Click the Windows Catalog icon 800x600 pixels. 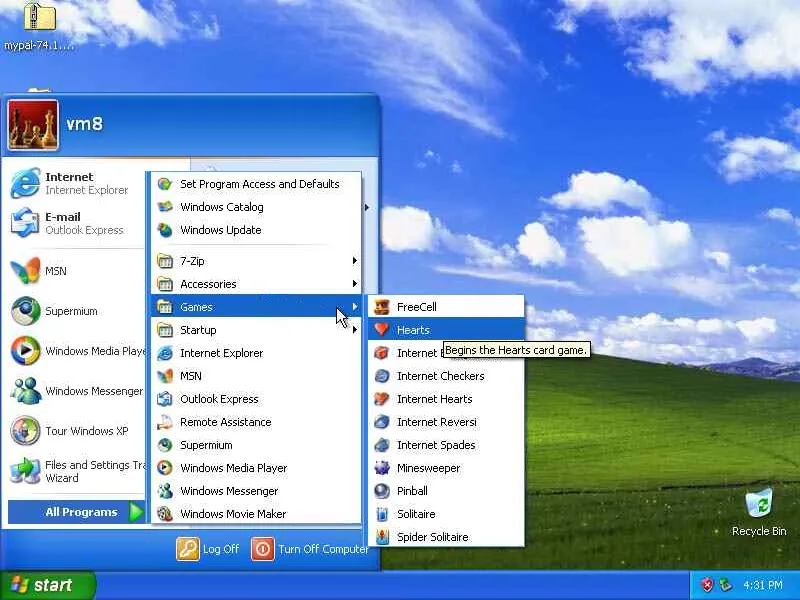164,207
